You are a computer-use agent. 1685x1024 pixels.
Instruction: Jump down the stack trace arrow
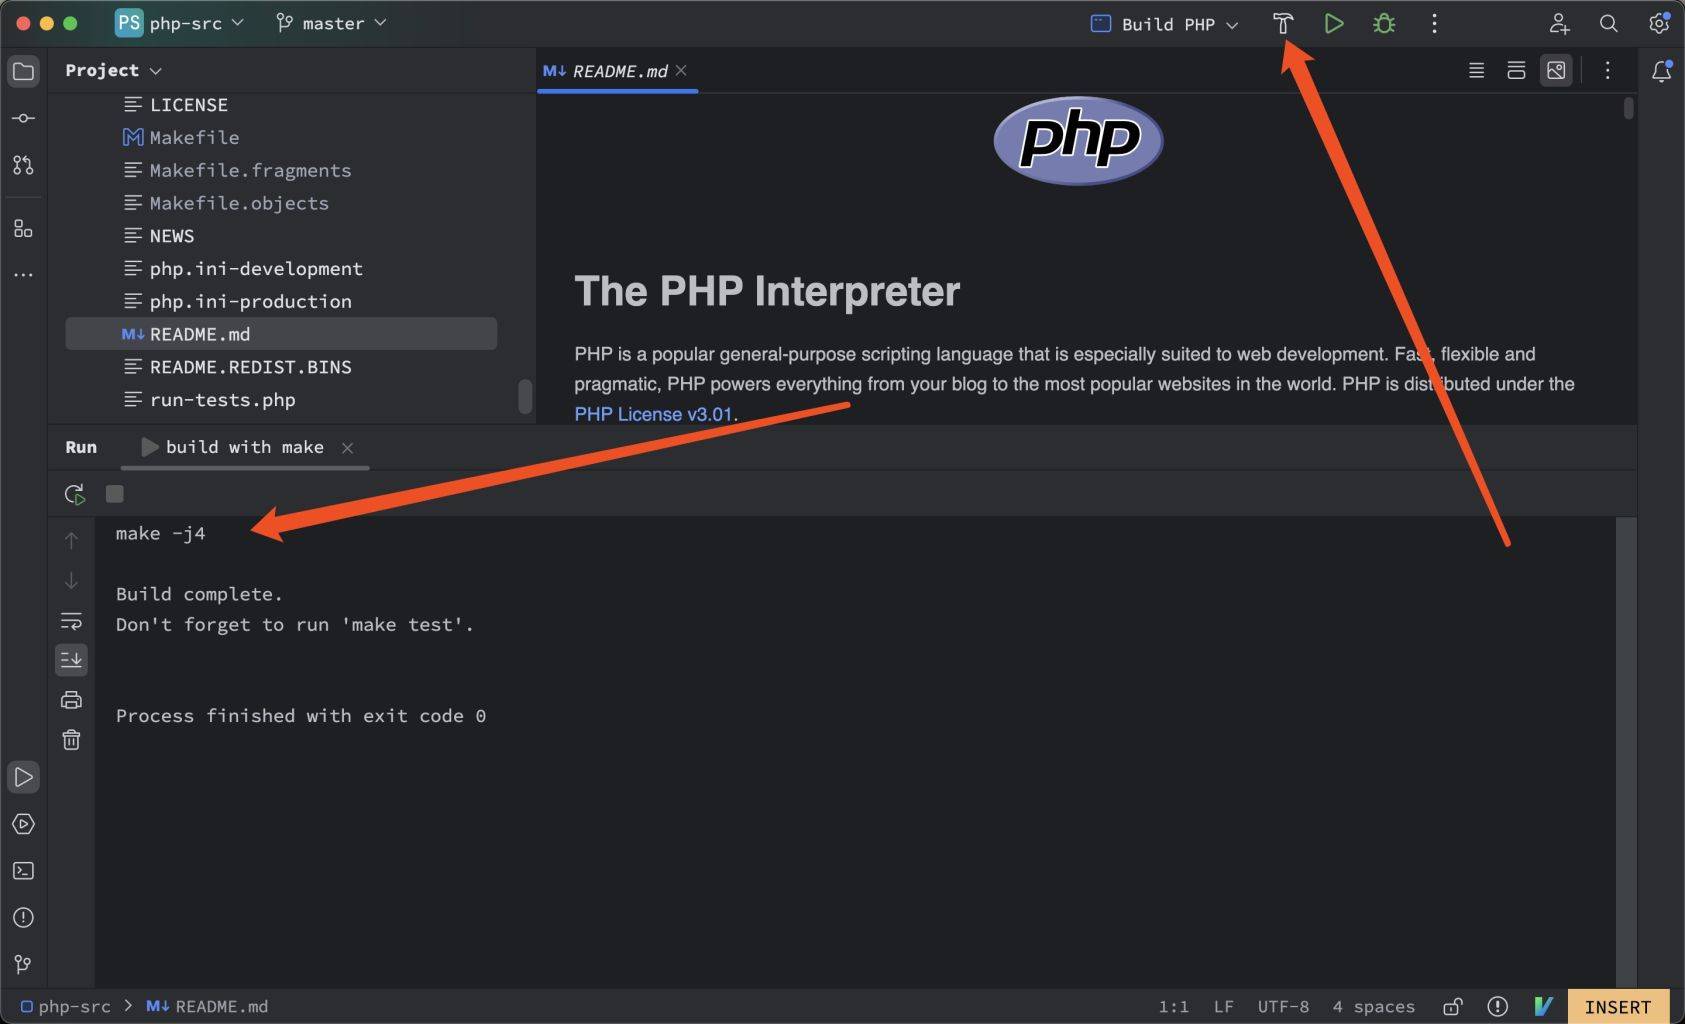[71, 580]
